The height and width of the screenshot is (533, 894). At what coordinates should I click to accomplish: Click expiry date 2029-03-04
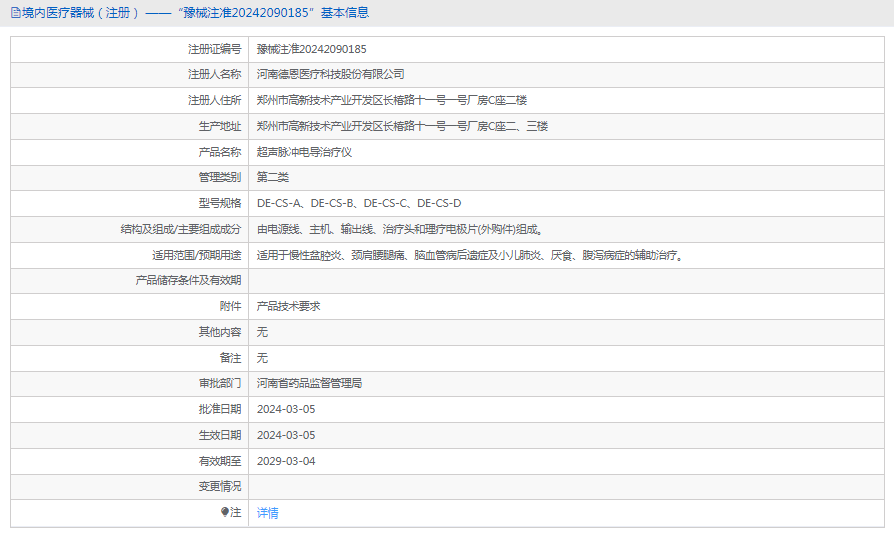pyautogui.click(x=286, y=461)
